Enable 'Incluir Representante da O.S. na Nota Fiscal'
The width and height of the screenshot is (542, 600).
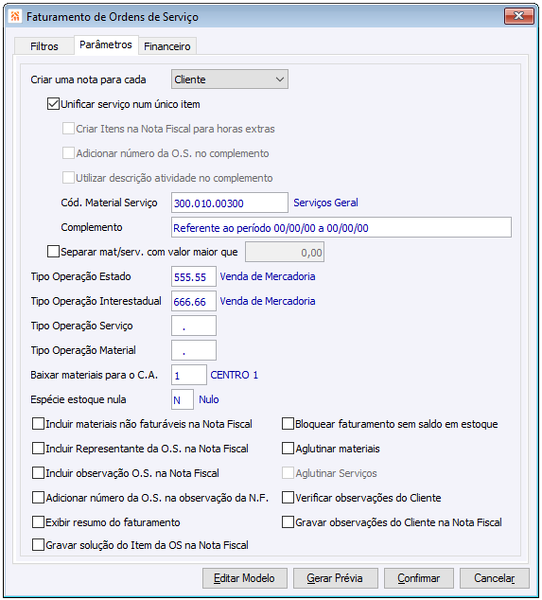tap(38, 448)
